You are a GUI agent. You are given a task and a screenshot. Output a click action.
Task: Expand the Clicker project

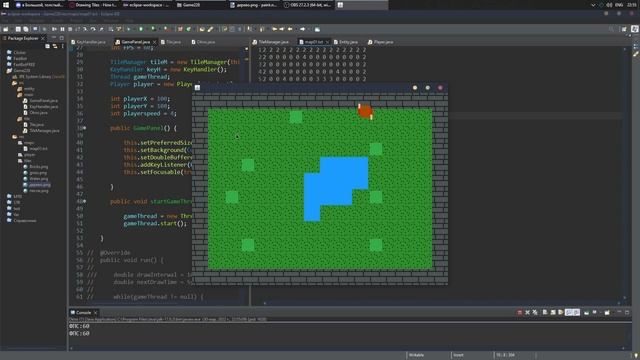17,52
